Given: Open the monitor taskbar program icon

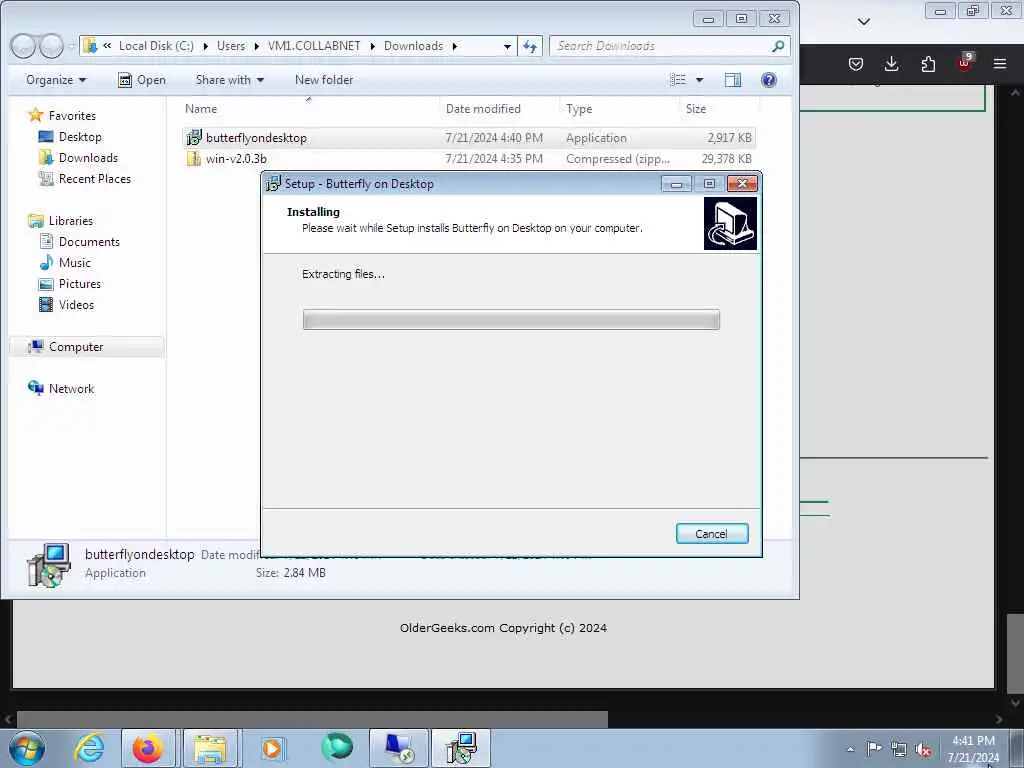Looking at the screenshot, I should (x=398, y=748).
